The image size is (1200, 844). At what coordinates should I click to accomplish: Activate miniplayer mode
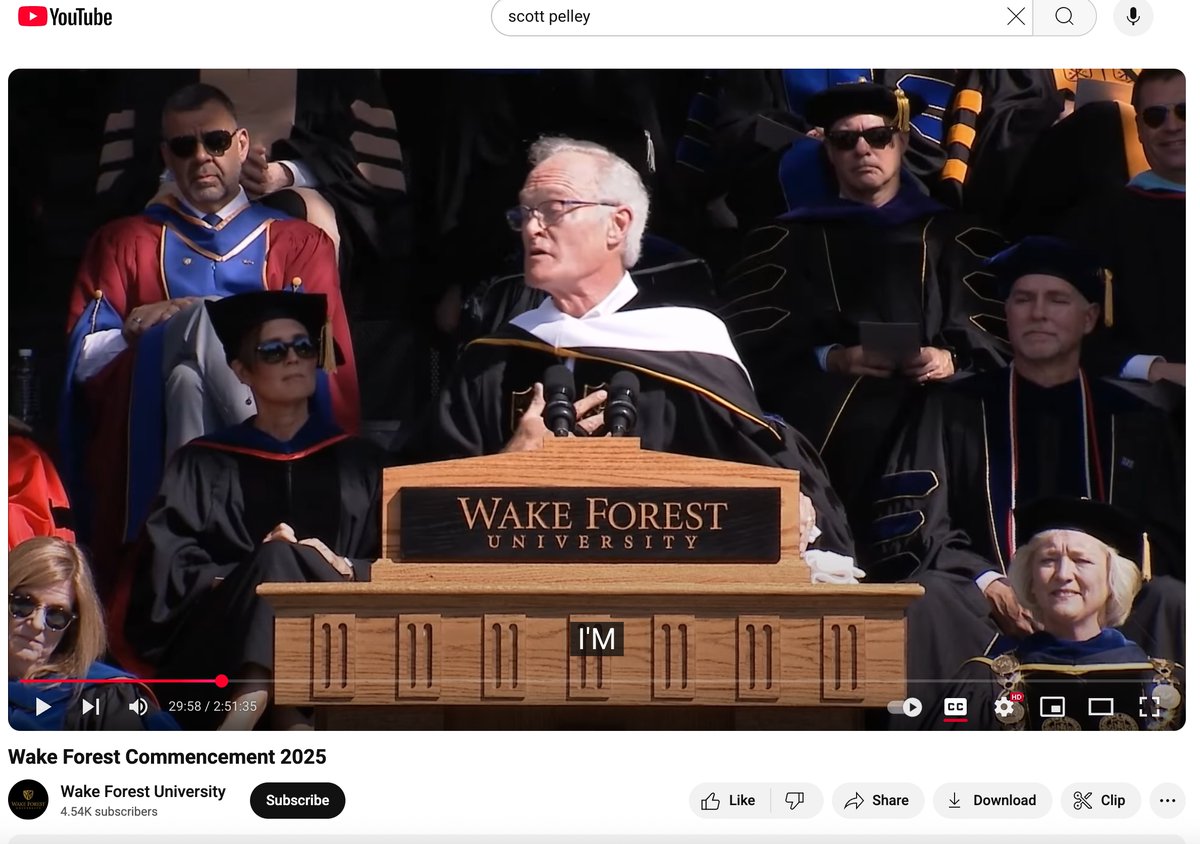pyautogui.click(x=1052, y=707)
